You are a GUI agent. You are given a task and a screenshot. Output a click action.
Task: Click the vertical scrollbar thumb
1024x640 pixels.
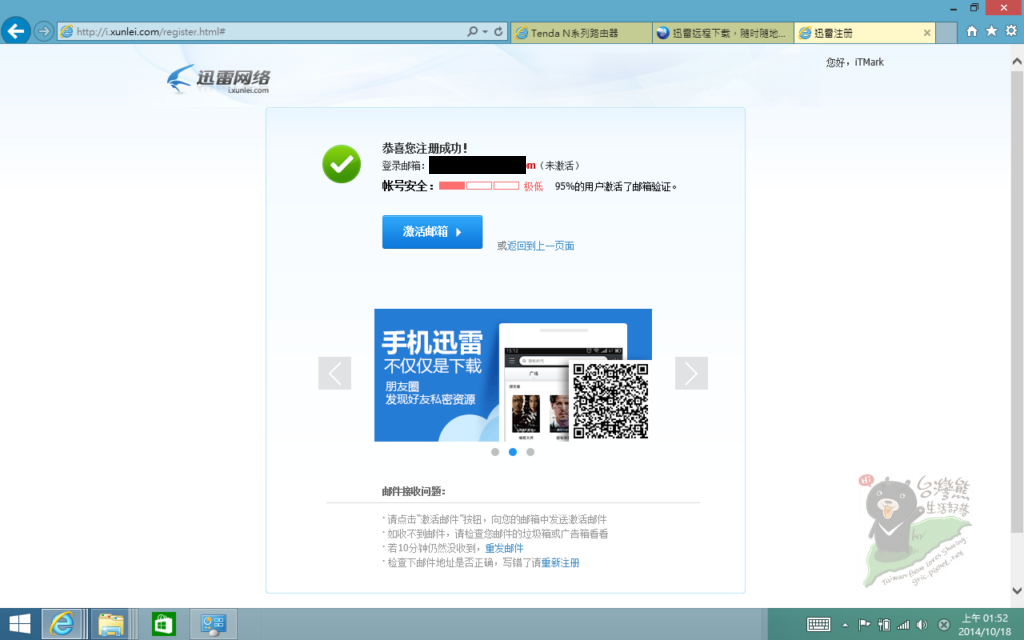tap(1017, 300)
